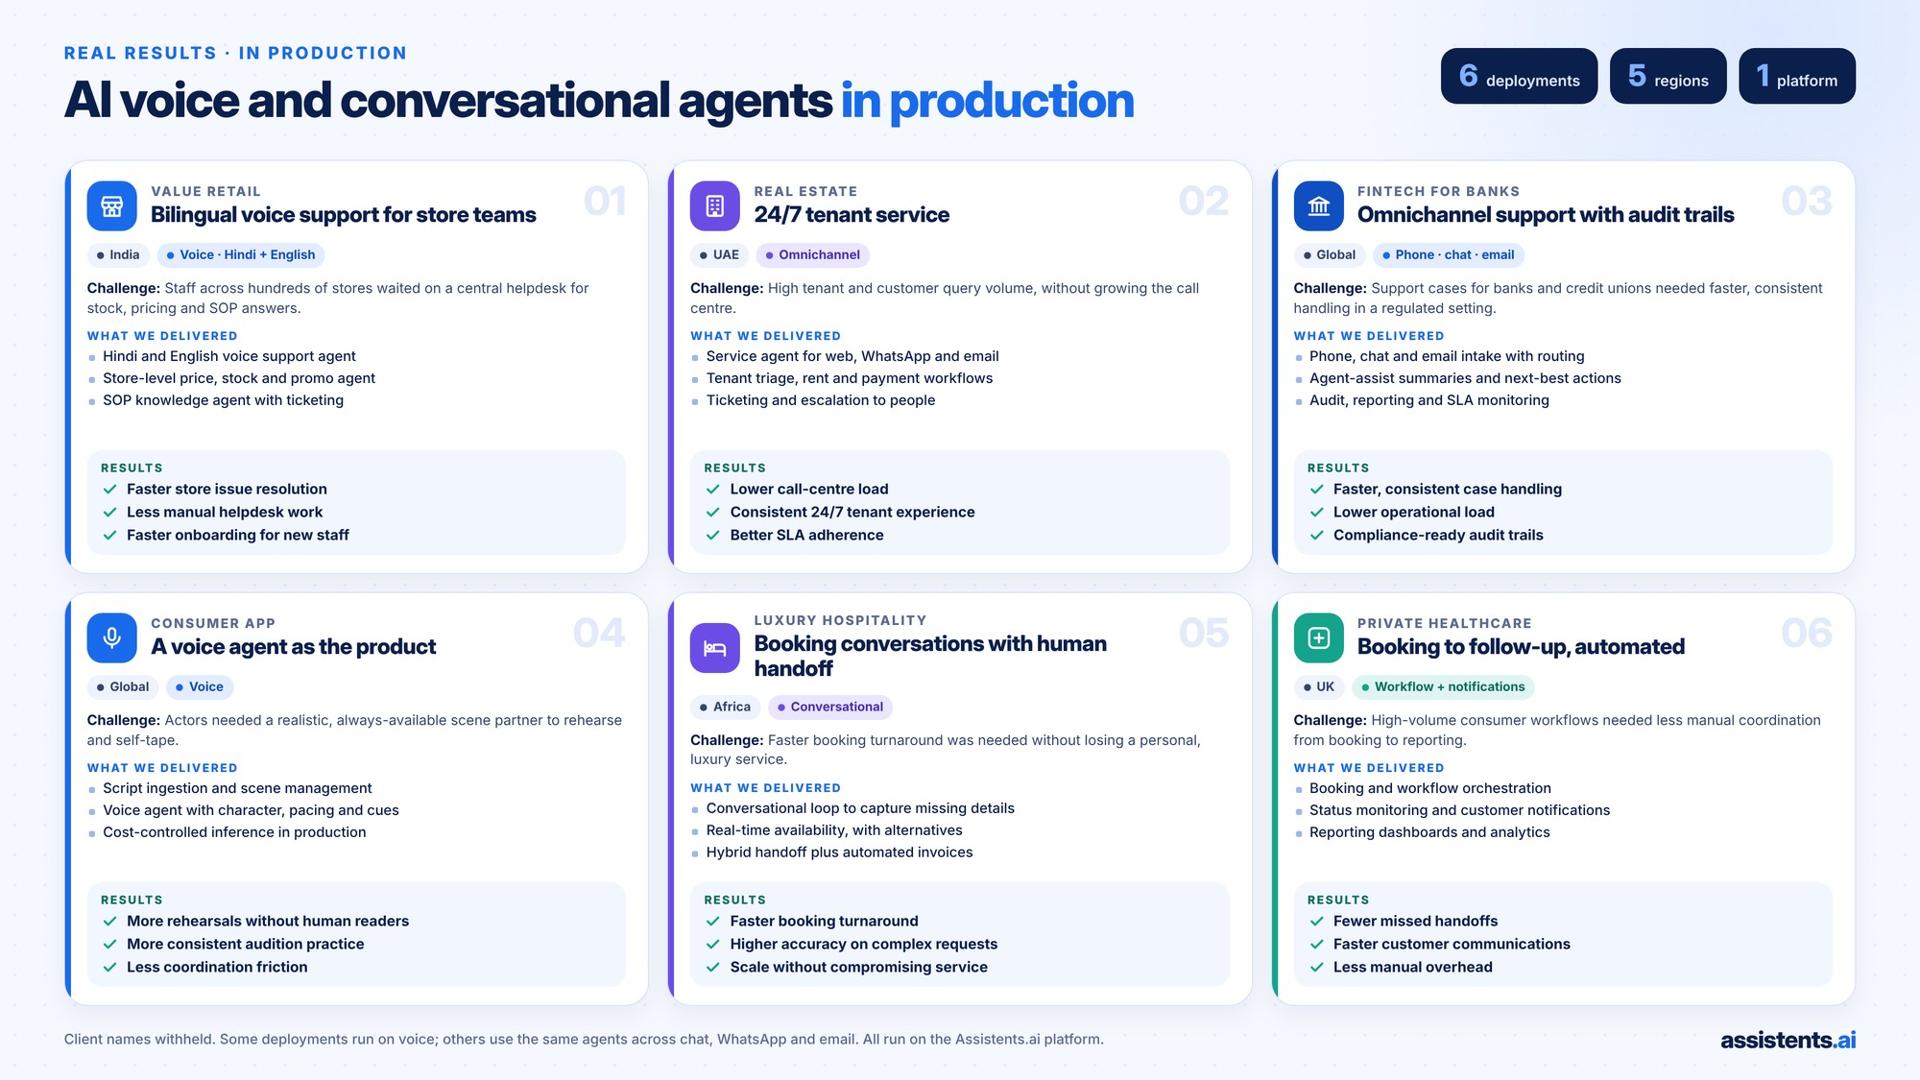This screenshot has height=1080, width=1920.
Task: Select the Workflow + notifications tag
Action: pos(1443,687)
